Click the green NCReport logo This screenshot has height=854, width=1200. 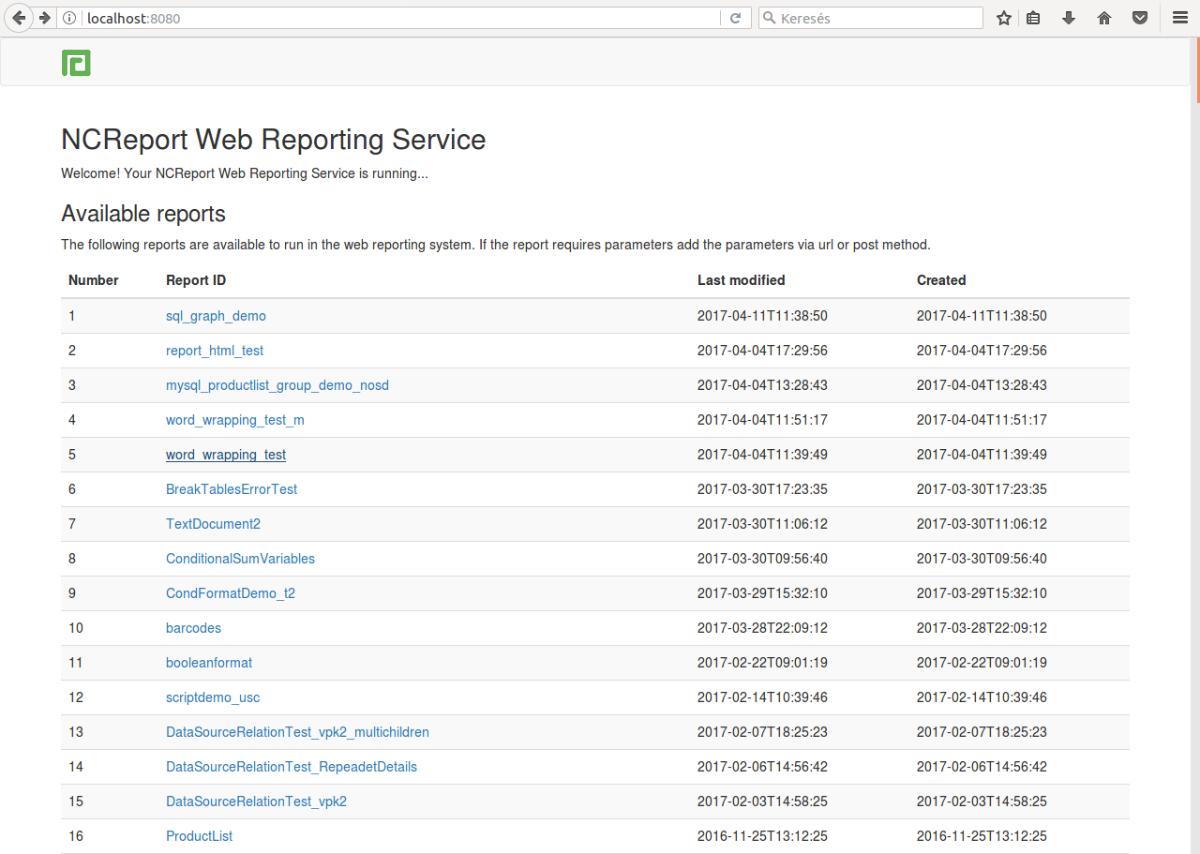[x=76, y=63]
